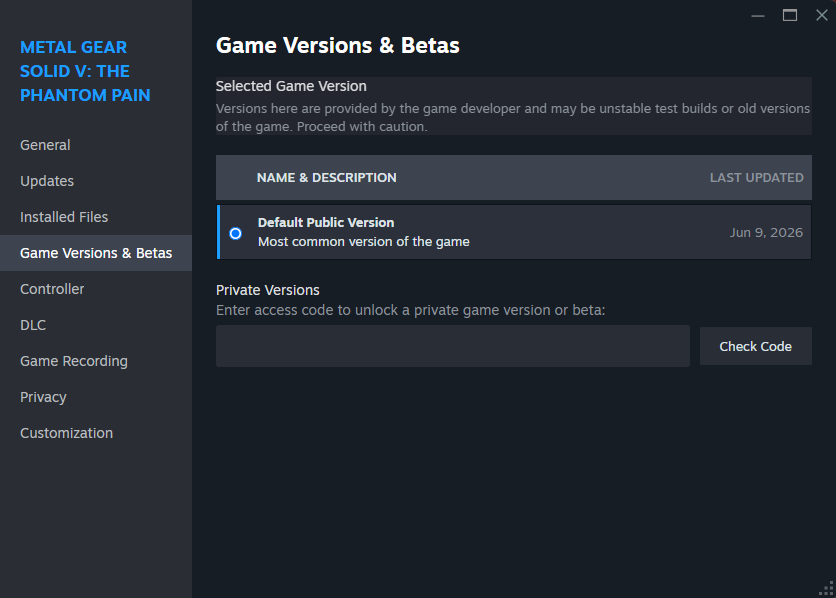Select Game Versions & Betas section
The width and height of the screenshot is (836, 598).
click(x=96, y=253)
